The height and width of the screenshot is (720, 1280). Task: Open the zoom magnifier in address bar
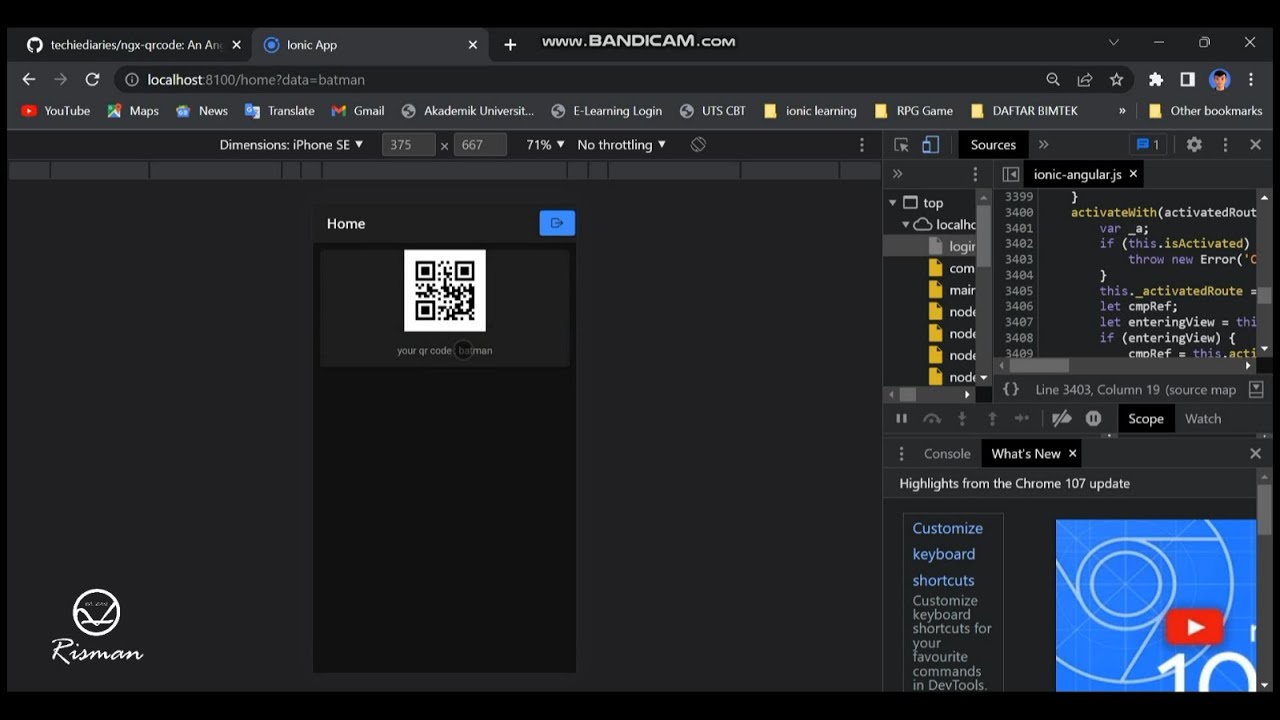tap(1053, 80)
